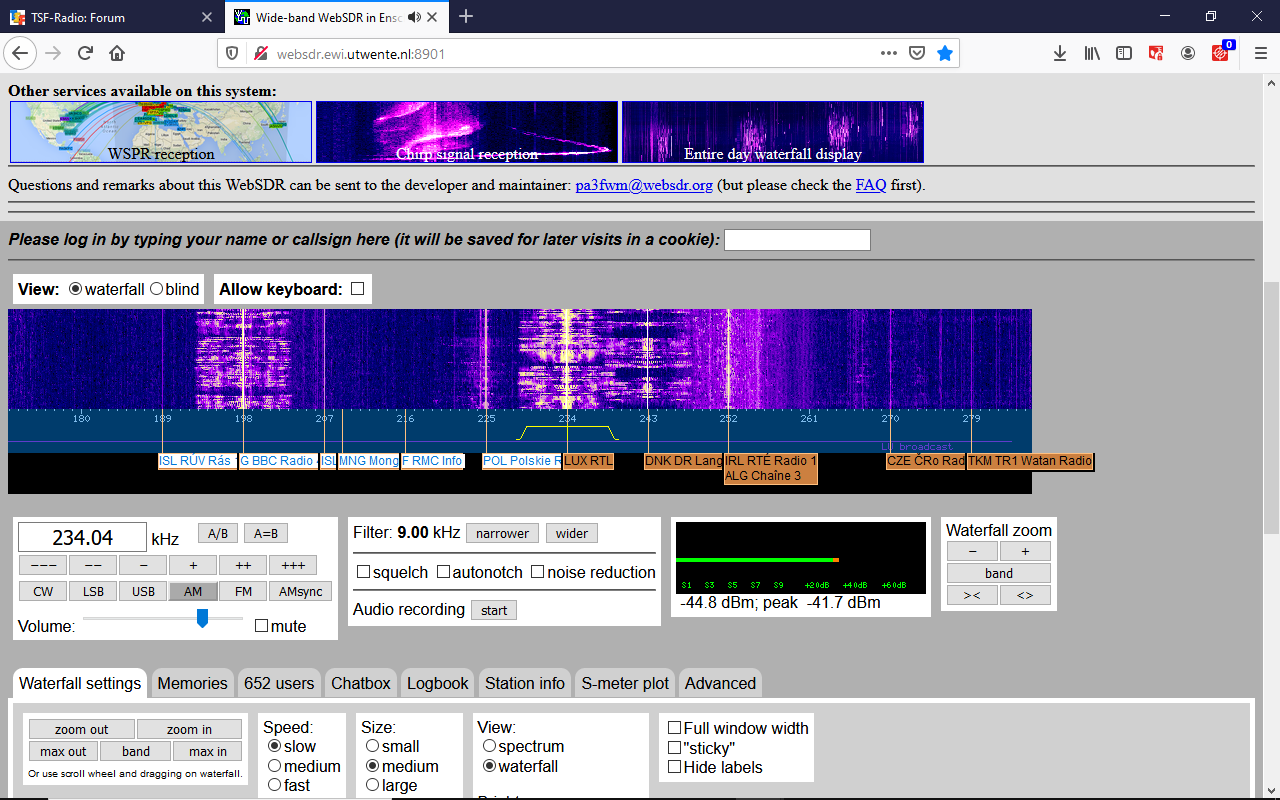
Task: Click the Pocket save icon
Action: [917, 53]
